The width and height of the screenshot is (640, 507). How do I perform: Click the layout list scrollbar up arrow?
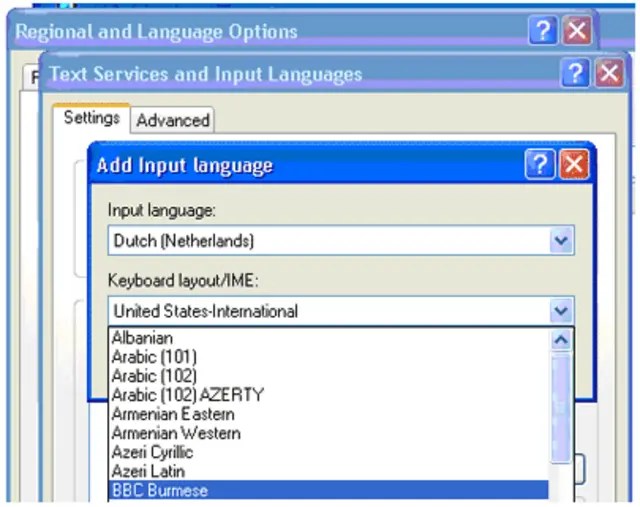pos(562,340)
